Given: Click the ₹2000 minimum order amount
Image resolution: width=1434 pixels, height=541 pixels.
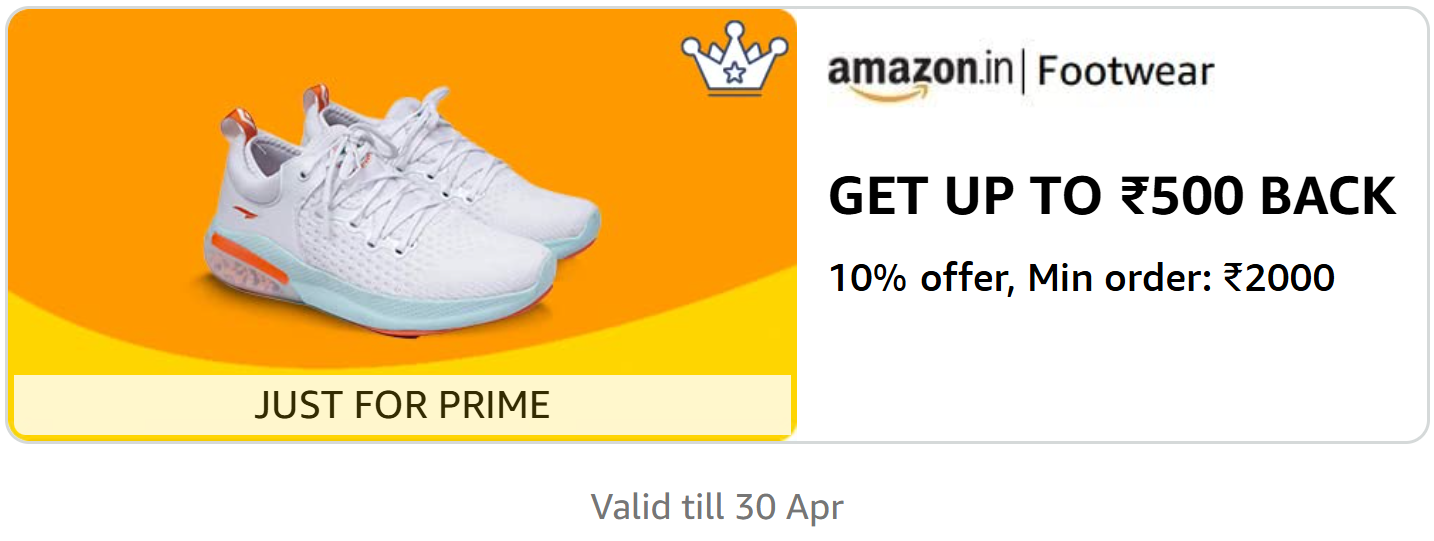Looking at the screenshot, I should pyautogui.click(x=1279, y=277).
